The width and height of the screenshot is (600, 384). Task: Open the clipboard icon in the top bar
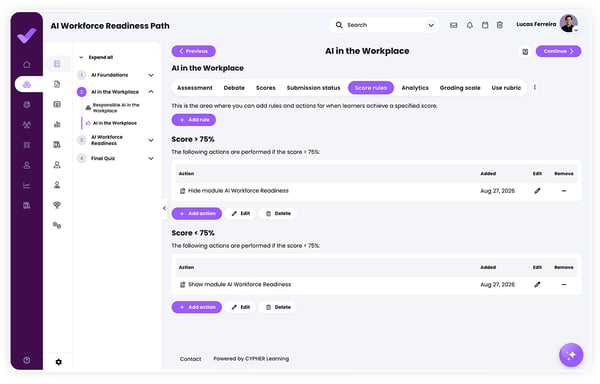[500, 25]
